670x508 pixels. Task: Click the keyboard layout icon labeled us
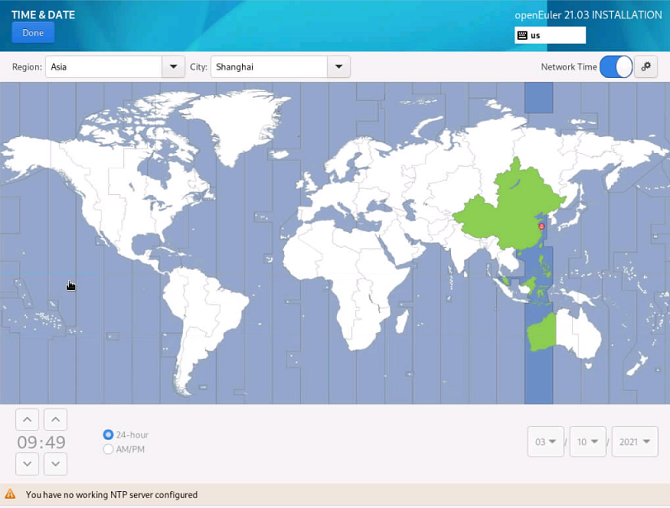[x=522, y=35]
